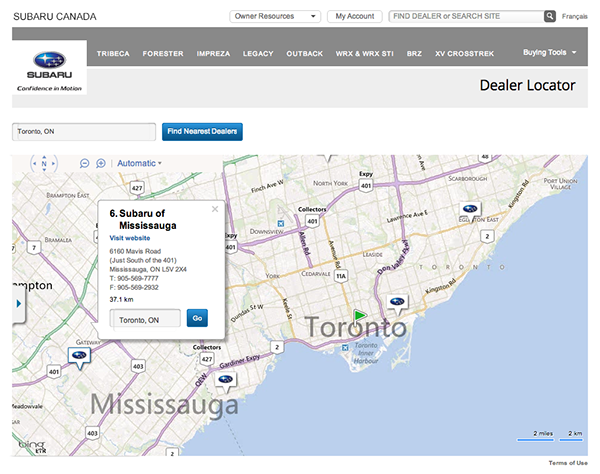Open the Impreza menu item
This screenshot has height=474, width=600.
tap(213, 54)
